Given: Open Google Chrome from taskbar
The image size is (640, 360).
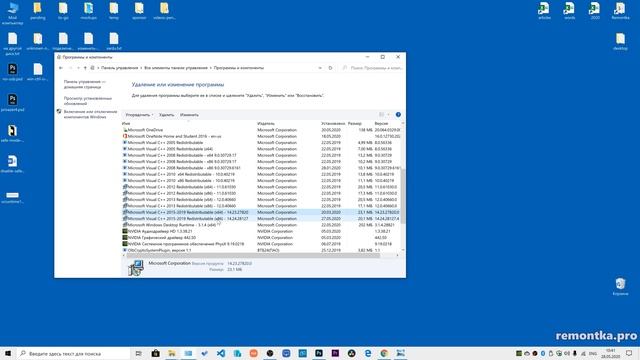Looking at the screenshot, I should (384, 353).
